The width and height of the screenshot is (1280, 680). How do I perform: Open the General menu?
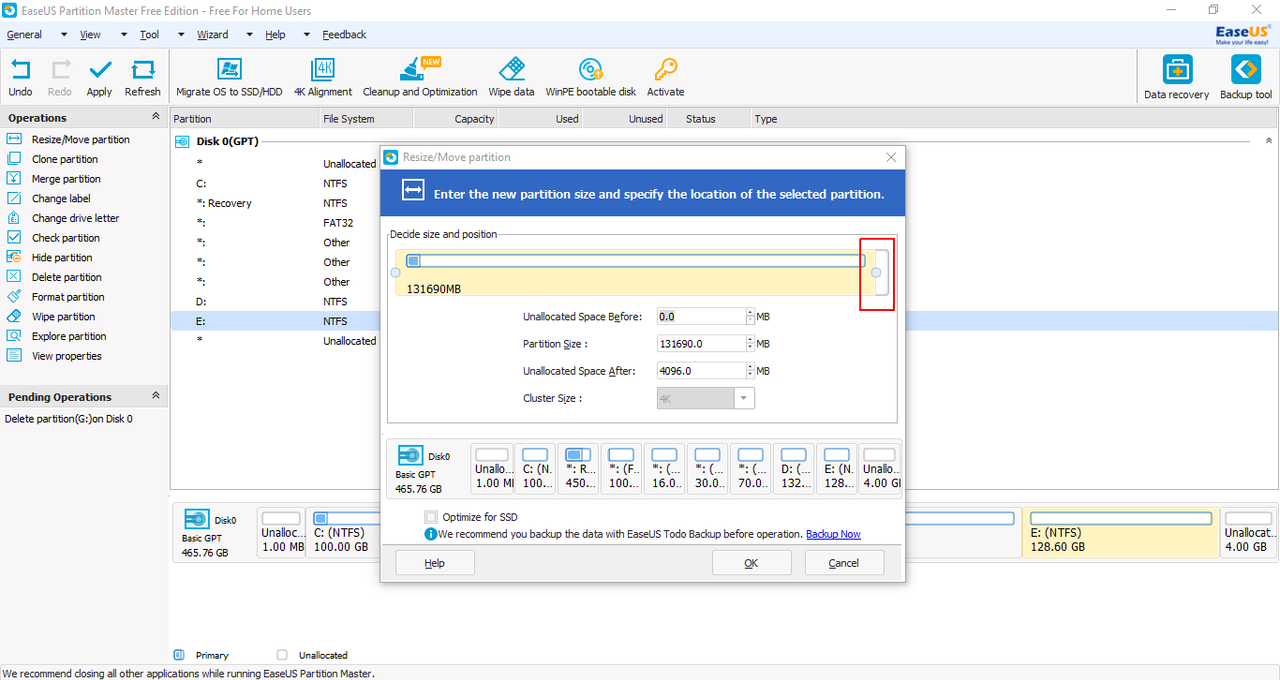coord(25,34)
